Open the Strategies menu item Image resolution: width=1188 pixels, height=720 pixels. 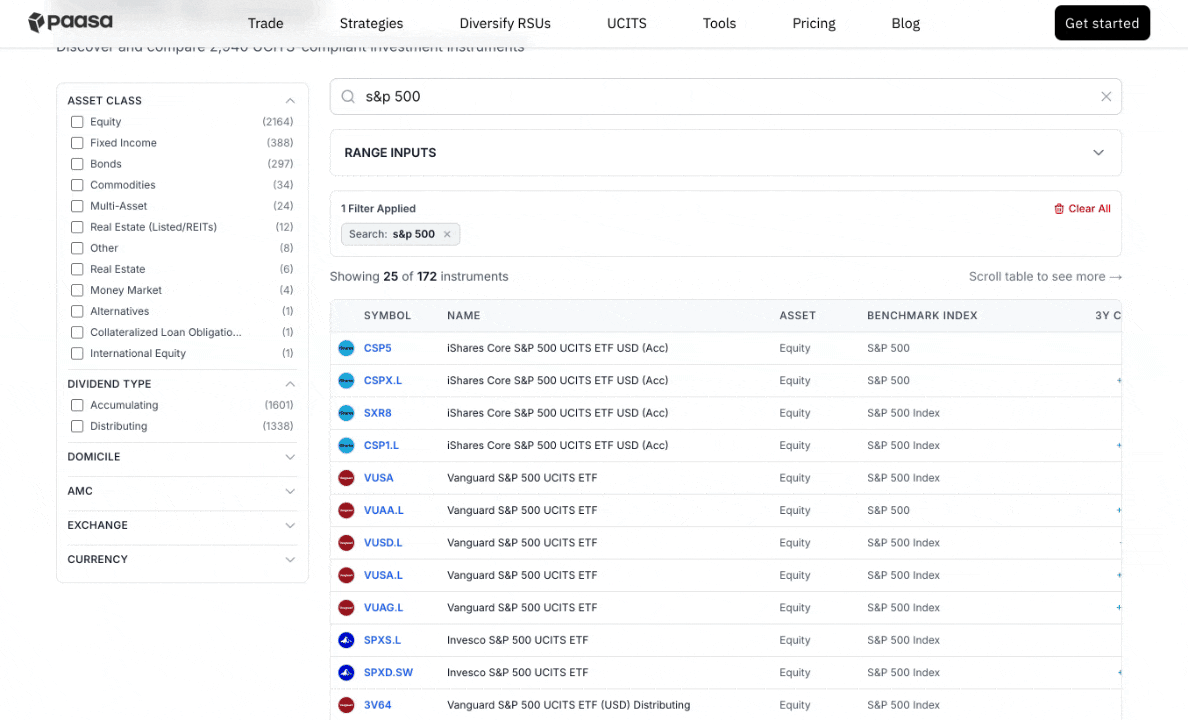tap(371, 22)
